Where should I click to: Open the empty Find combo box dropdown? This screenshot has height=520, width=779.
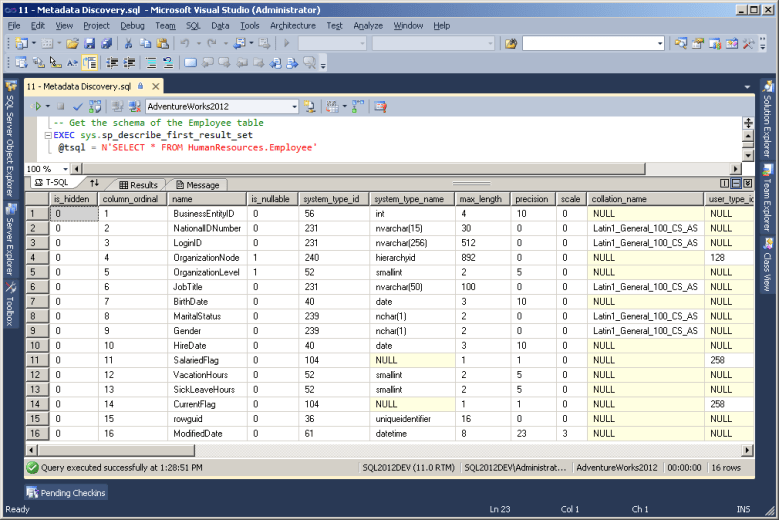click(660, 44)
